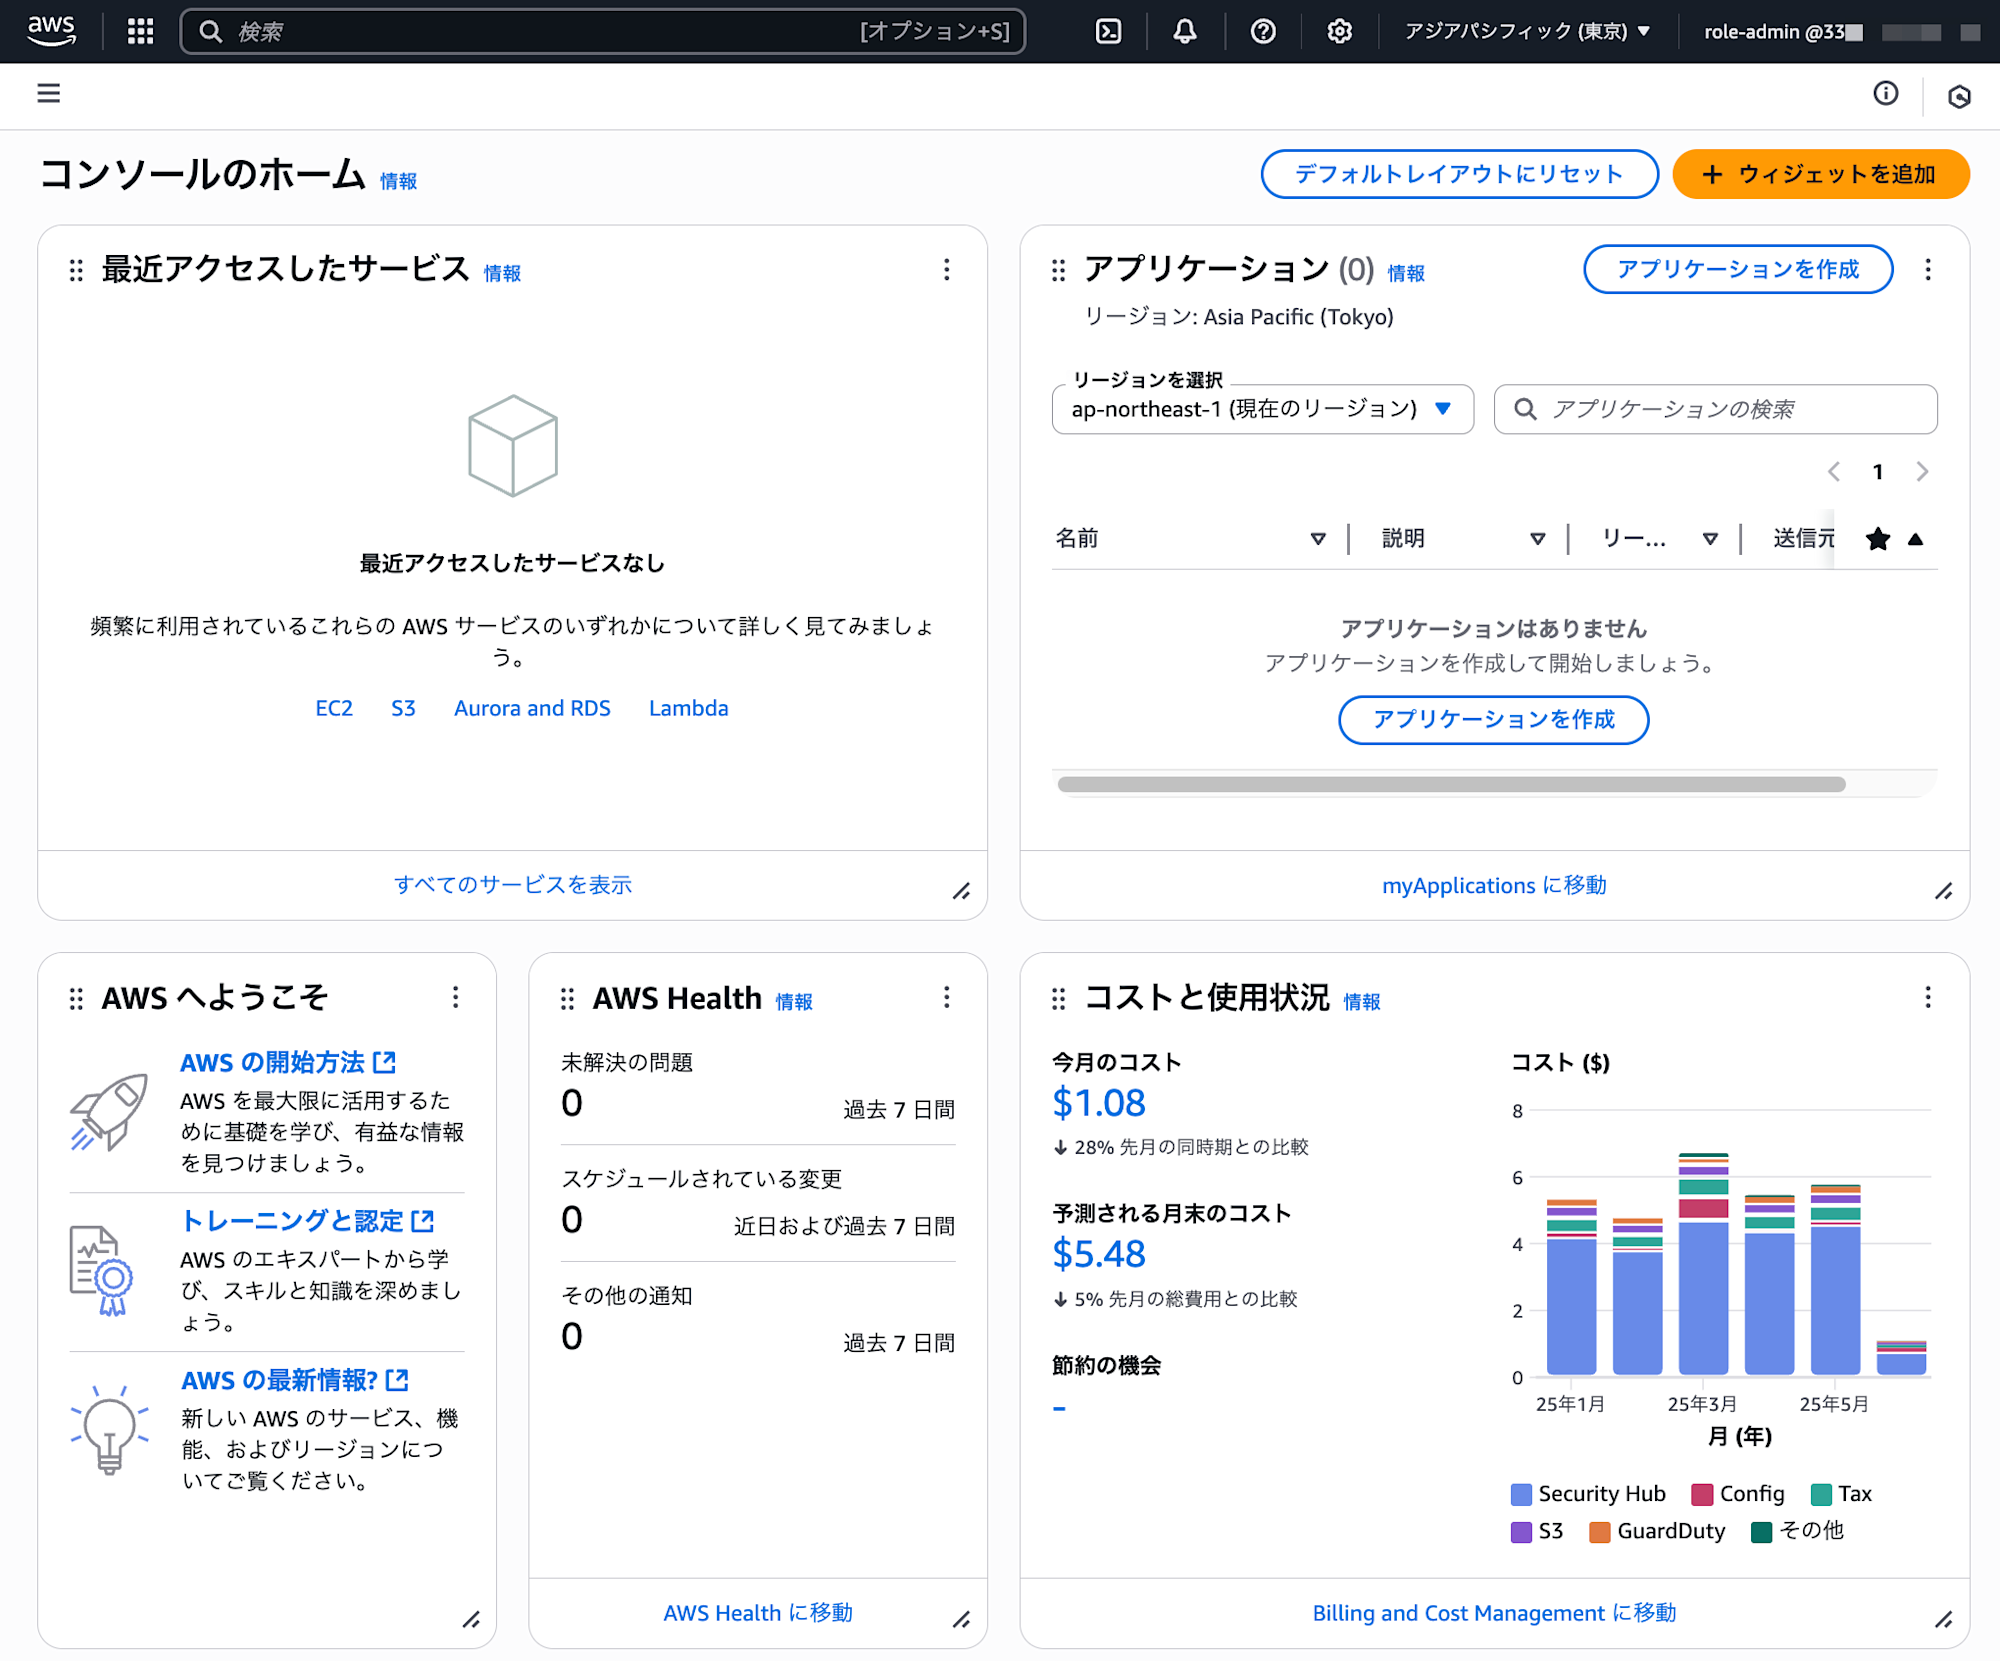Open the help question mark icon
The image size is (2000, 1661).
1263,31
